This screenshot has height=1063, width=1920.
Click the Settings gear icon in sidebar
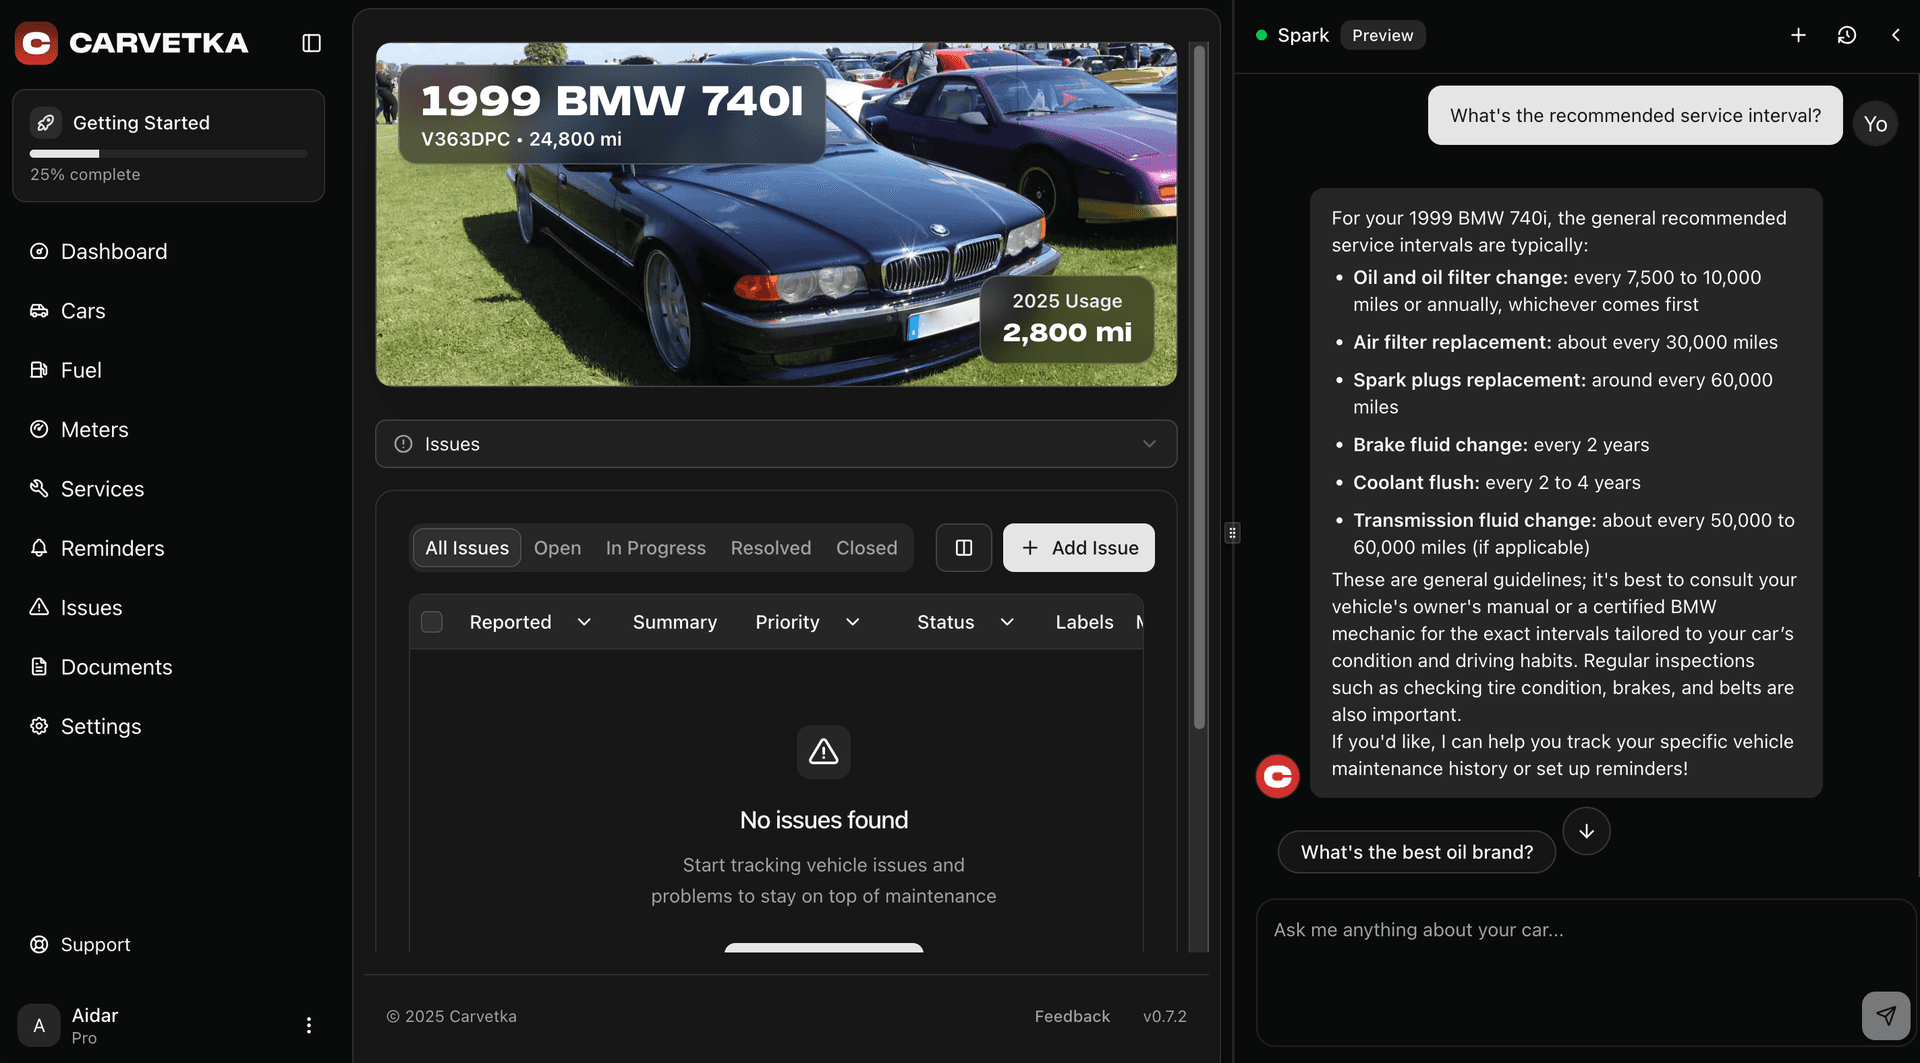click(39, 726)
